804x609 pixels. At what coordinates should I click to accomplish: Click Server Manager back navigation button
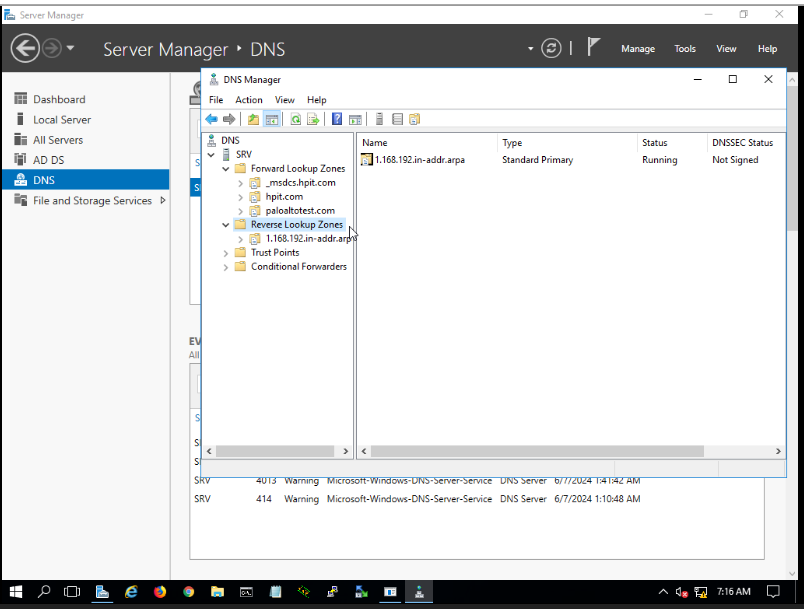tap(25, 49)
